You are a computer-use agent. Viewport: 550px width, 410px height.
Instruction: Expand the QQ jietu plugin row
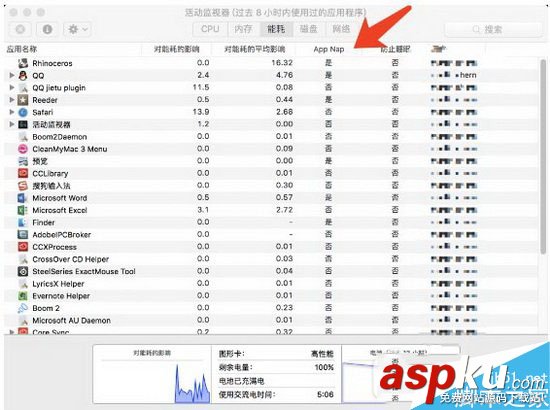point(12,88)
